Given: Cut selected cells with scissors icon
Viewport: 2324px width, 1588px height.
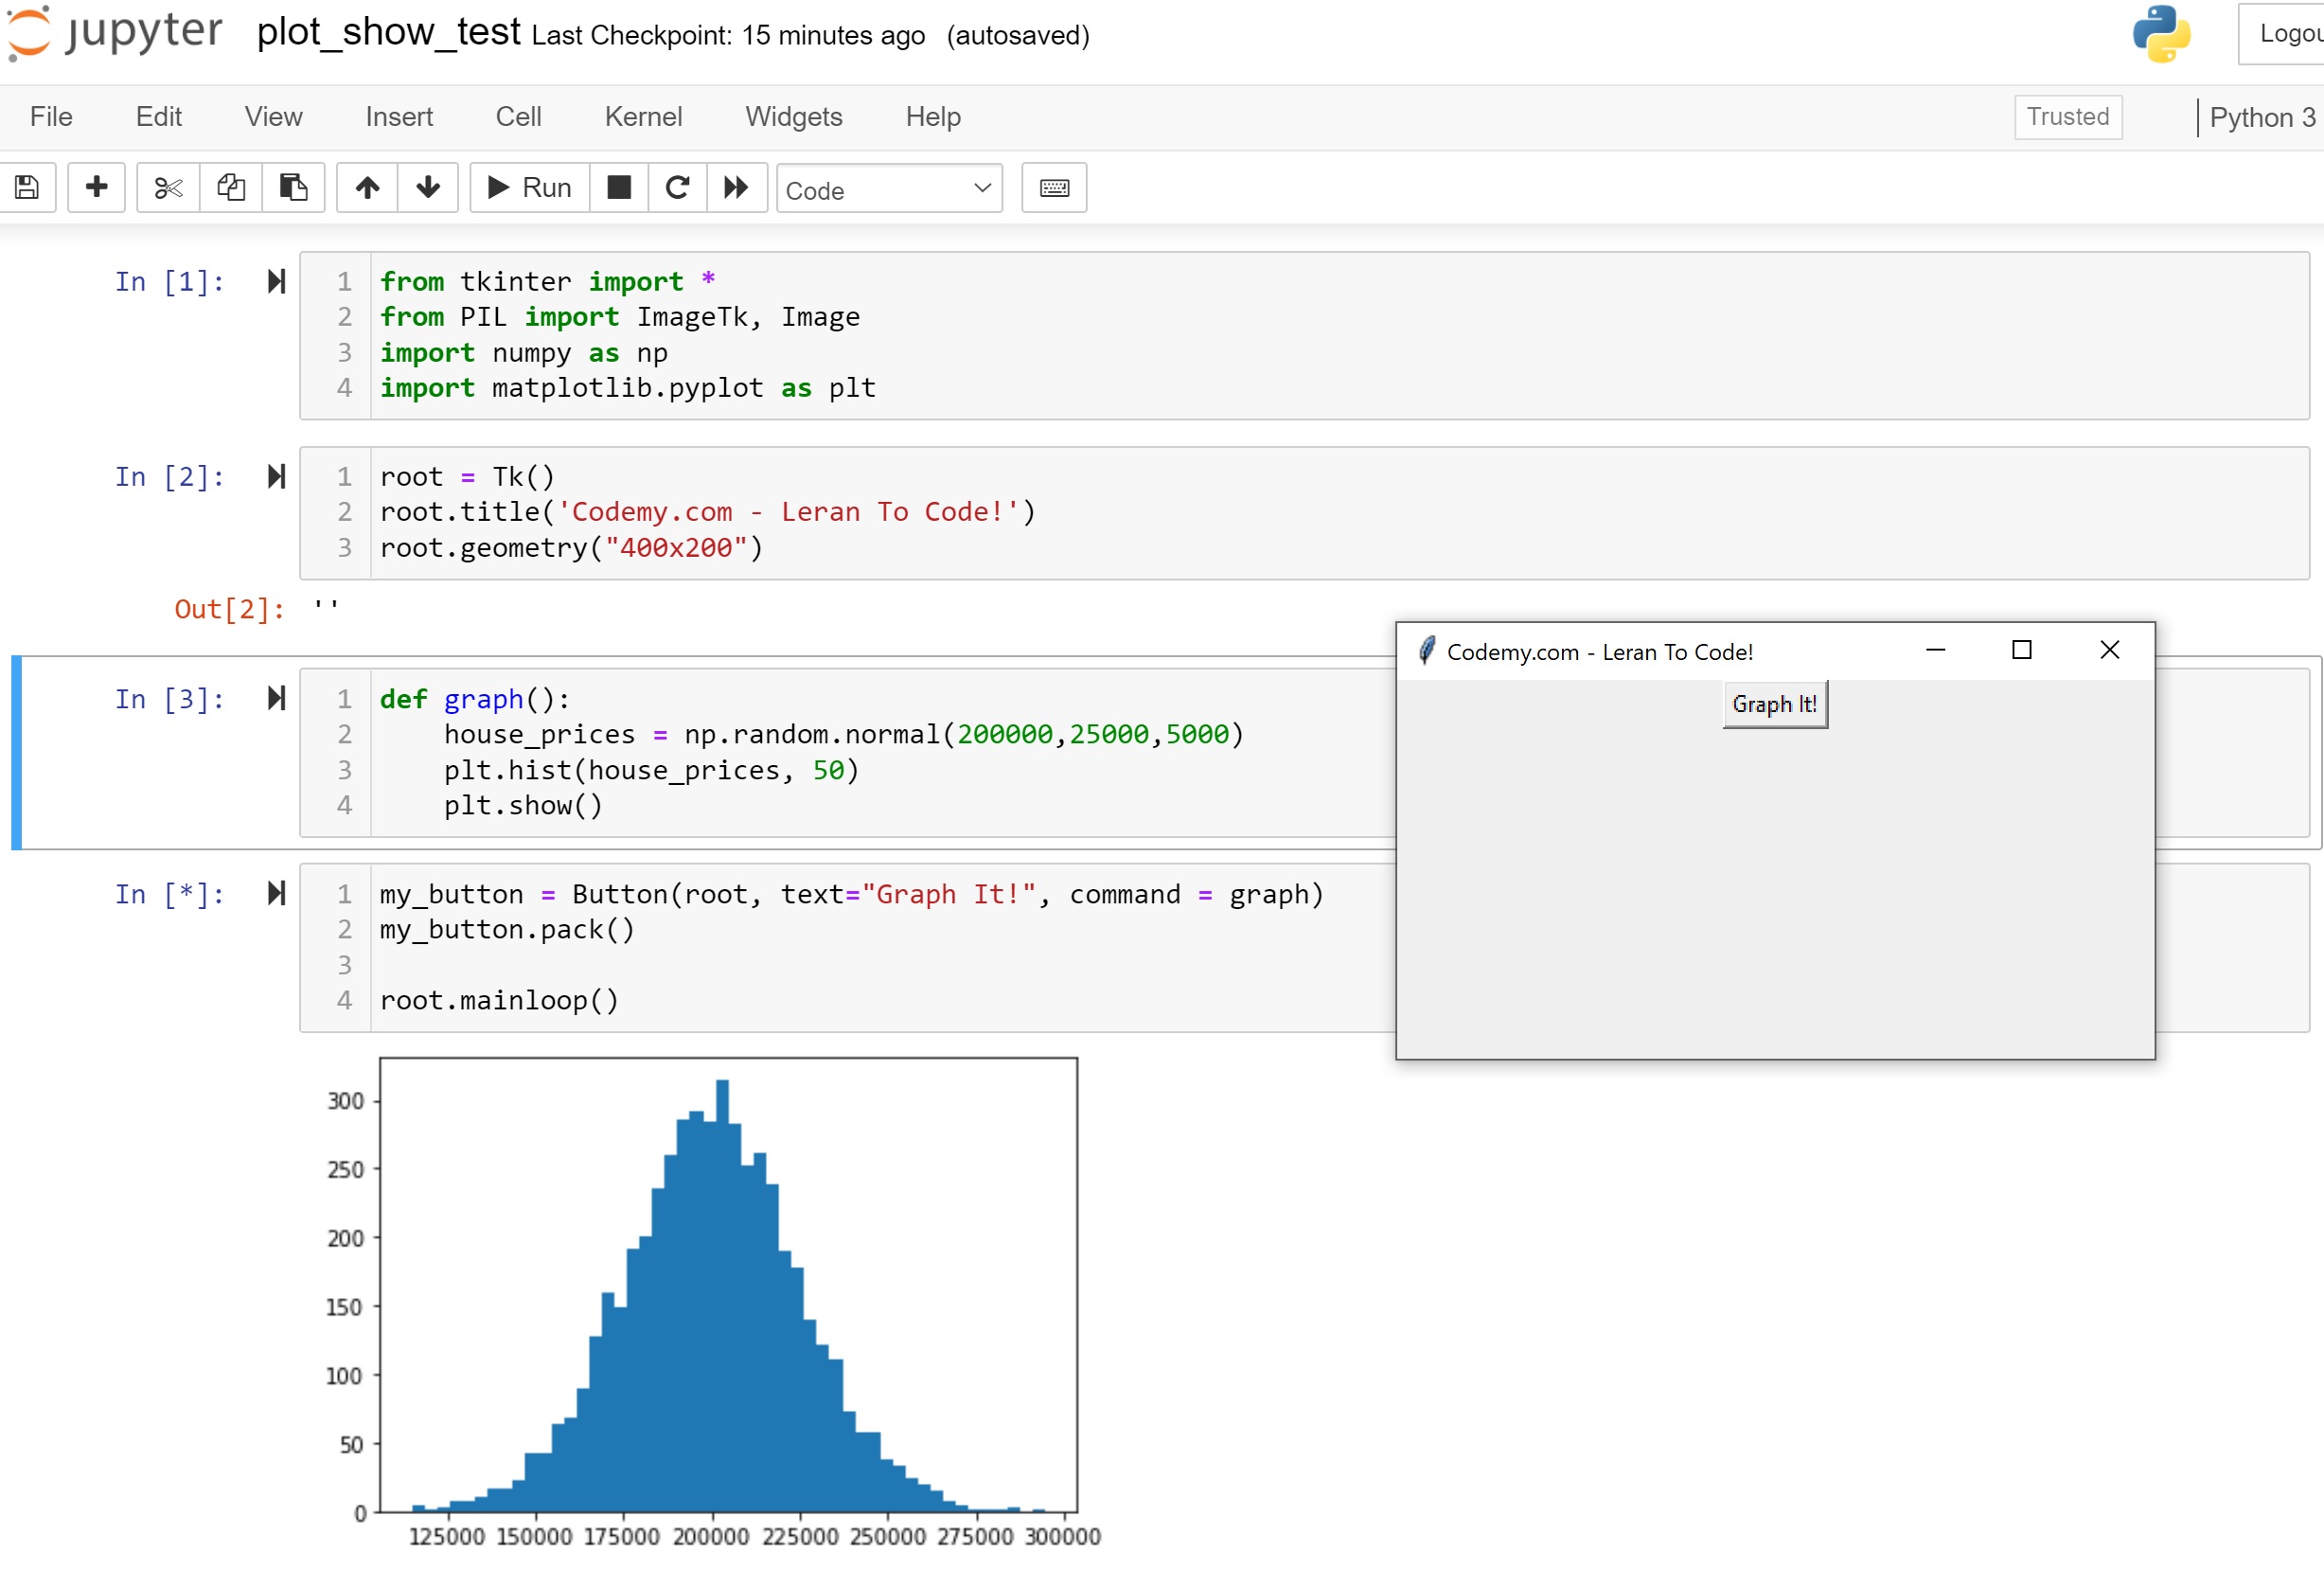Looking at the screenshot, I should click(168, 187).
